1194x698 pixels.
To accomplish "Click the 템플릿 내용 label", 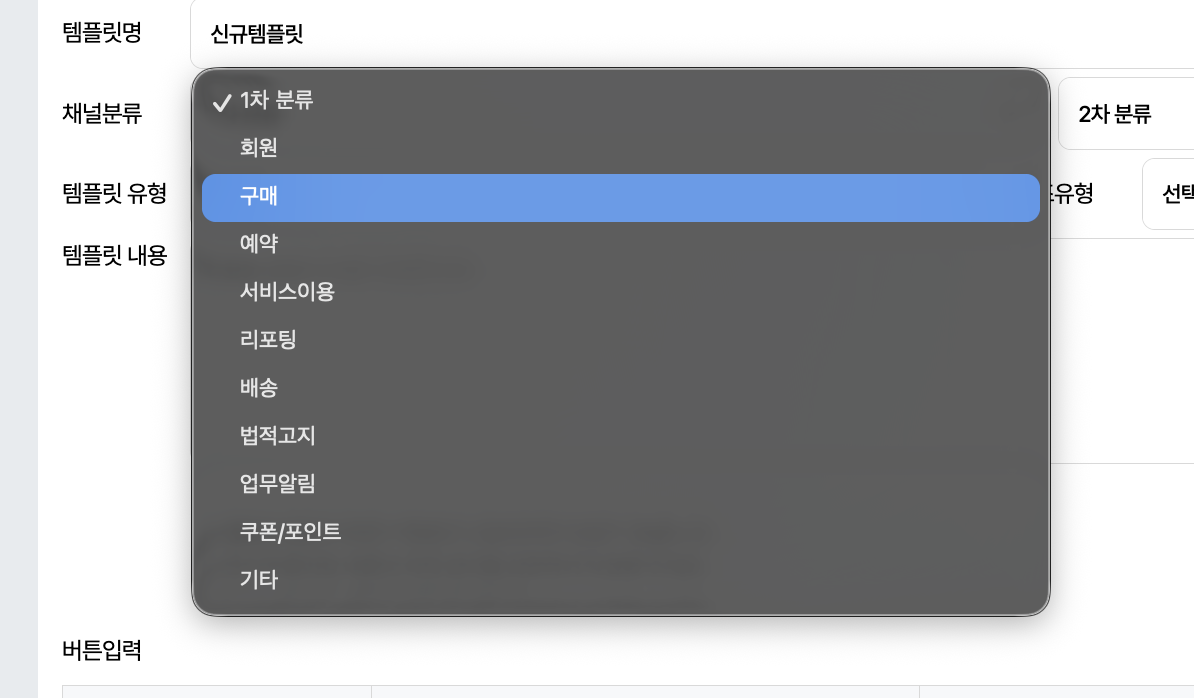I will click(114, 256).
